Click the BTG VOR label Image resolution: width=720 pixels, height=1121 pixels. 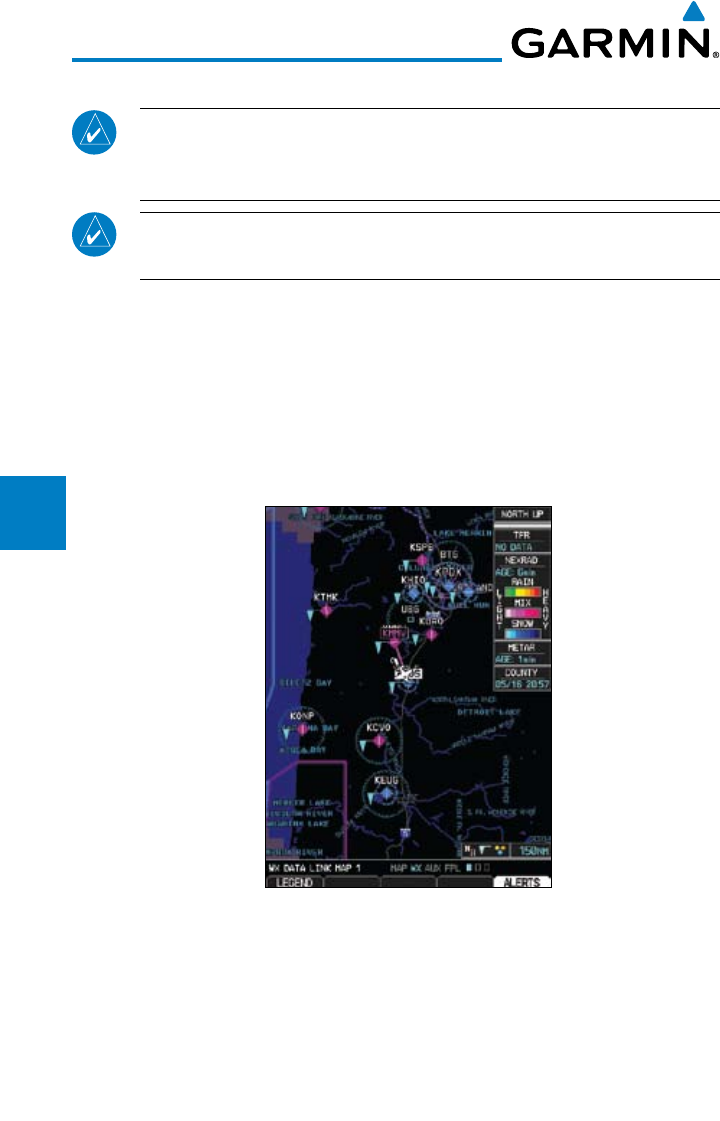pos(448,555)
